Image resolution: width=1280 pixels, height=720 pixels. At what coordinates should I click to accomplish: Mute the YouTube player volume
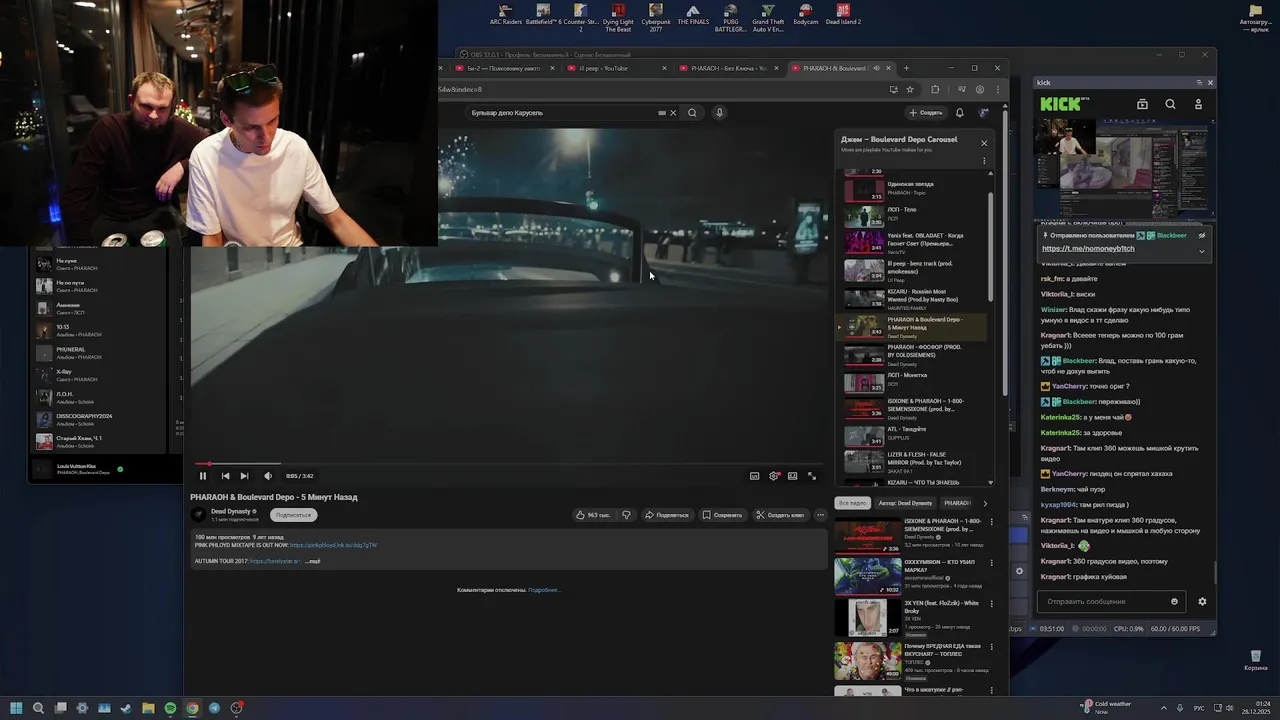click(267, 476)
